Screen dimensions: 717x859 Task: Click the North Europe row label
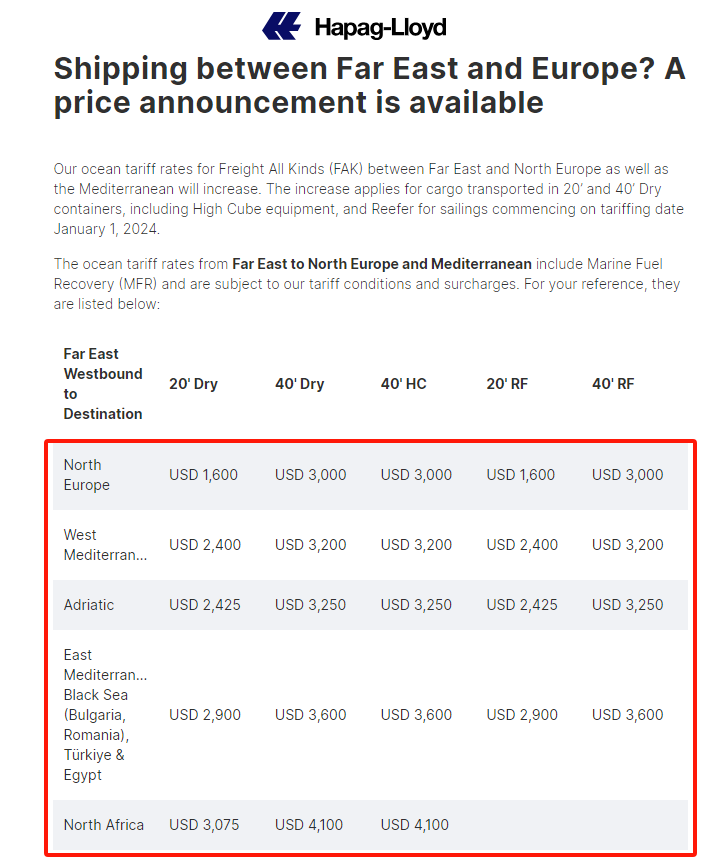[x=87, y=475]
